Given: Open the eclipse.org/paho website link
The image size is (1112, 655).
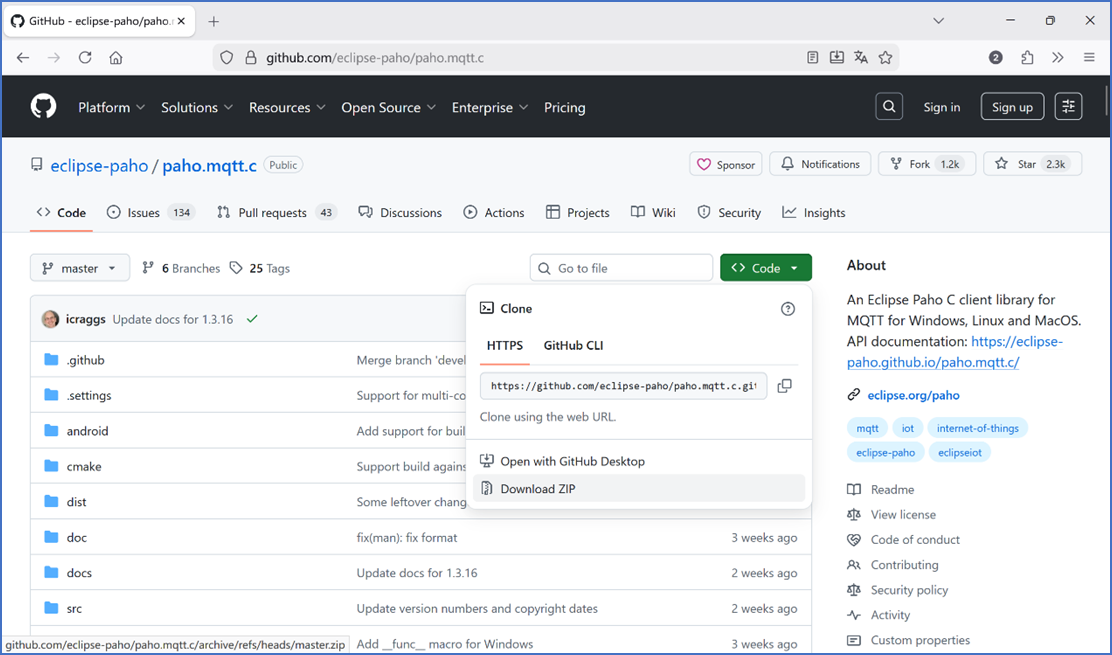Looking at the screenshot, I should [913, 395].
